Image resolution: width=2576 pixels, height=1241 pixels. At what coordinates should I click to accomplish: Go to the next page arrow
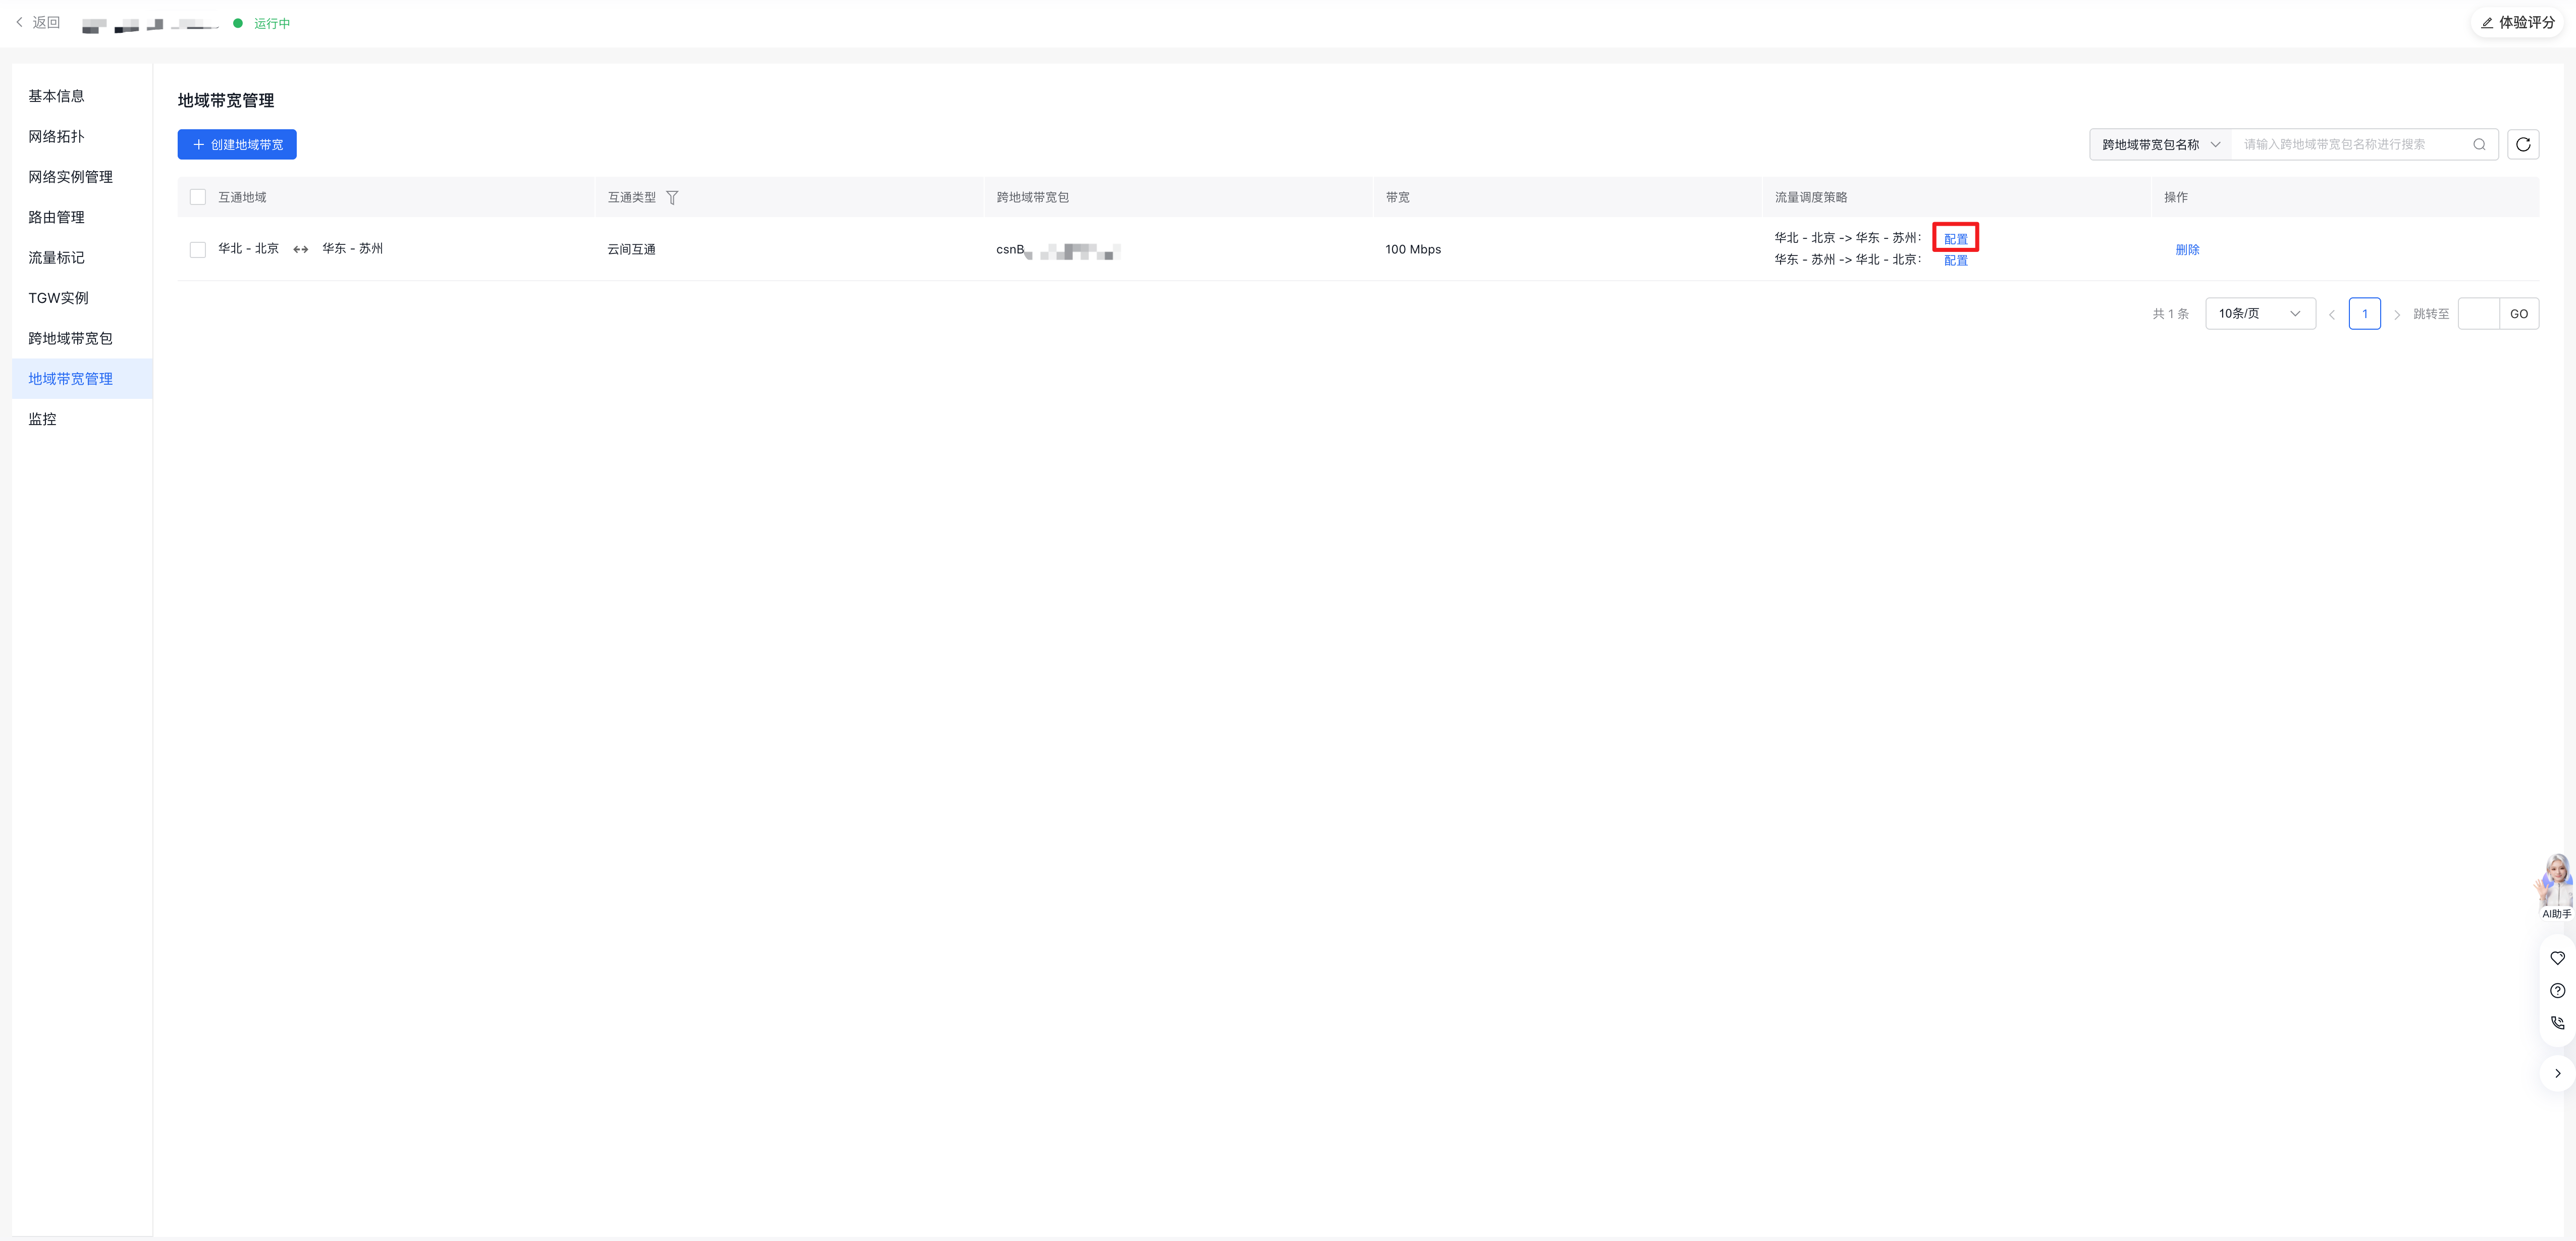[x=2396, y=314]
